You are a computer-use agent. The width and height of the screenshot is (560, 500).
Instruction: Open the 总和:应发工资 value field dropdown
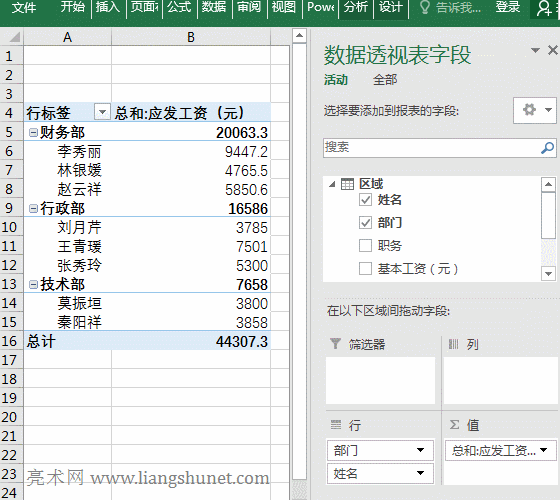544,450
